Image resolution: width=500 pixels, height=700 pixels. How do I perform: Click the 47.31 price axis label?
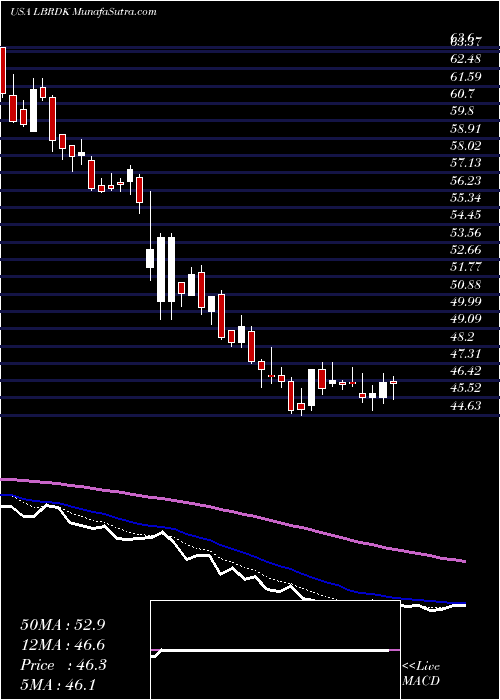tap(465, 354)
